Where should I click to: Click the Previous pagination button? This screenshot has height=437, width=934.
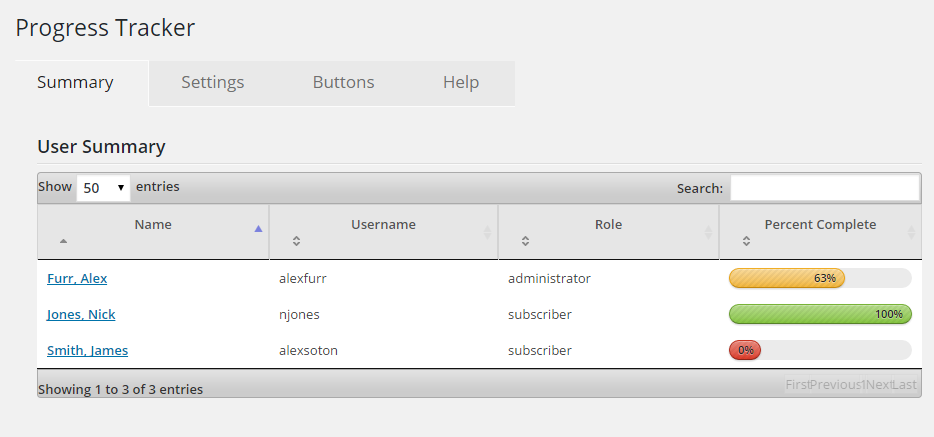[835, 385]
